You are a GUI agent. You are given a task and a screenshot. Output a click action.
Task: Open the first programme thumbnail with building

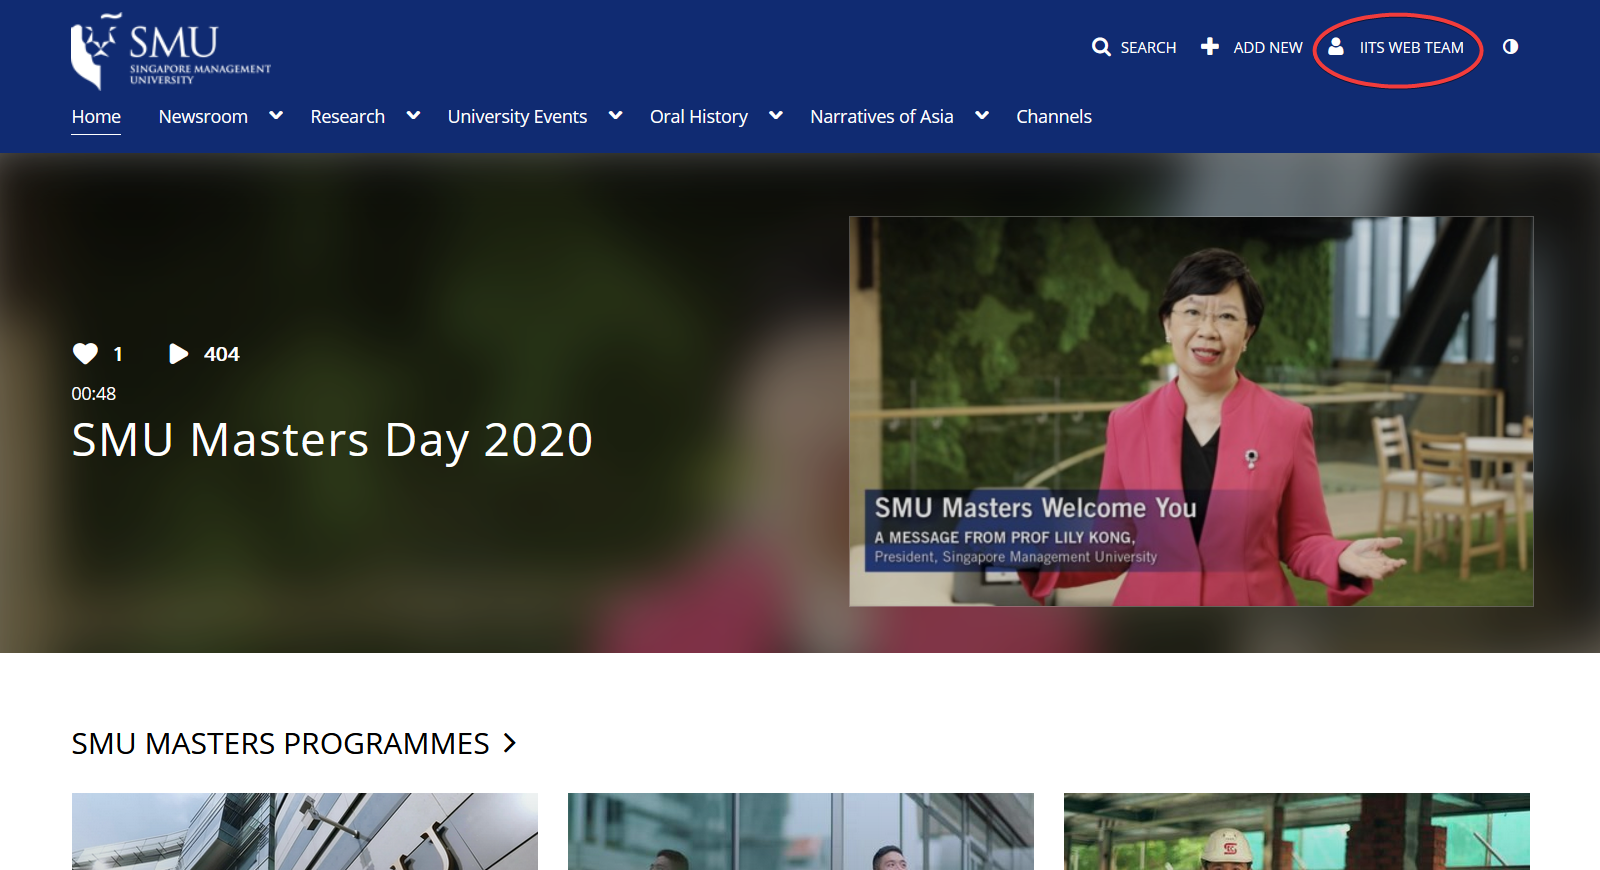pyautogui.click(x=305, y=831)
